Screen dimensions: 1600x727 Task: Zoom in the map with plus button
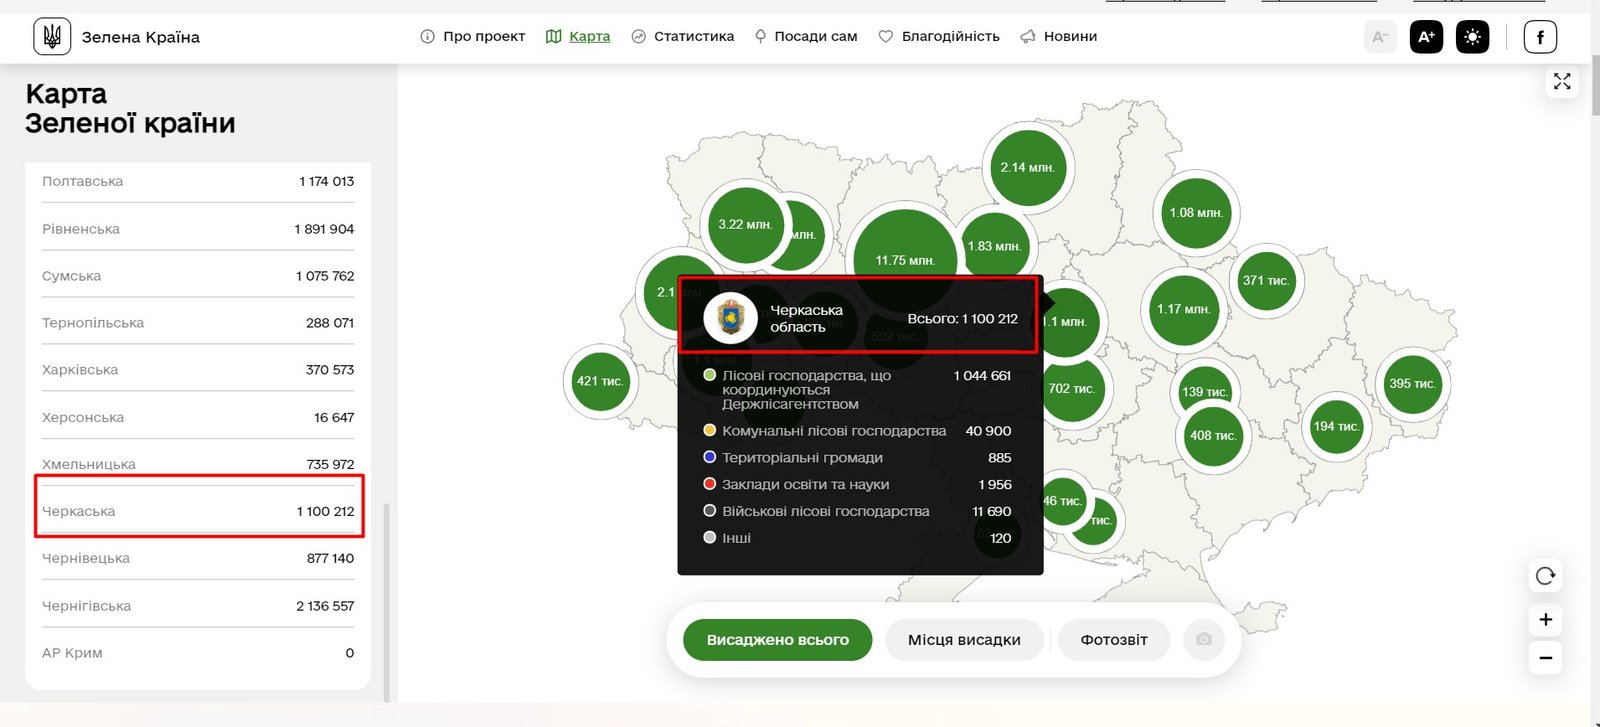click(1545, 619)
